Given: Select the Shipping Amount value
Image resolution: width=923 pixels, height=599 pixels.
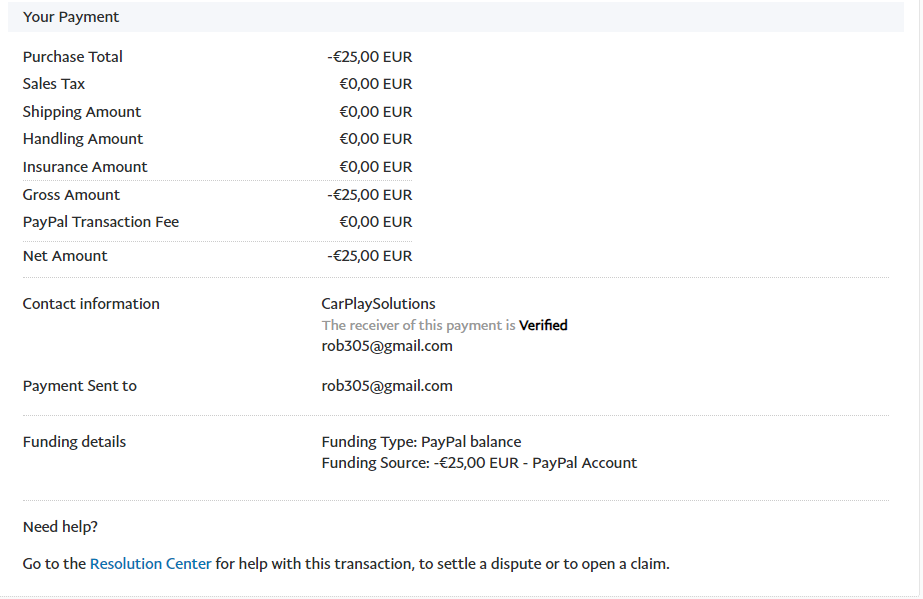Looking at the screenshot, I should click(x=376, y=112).
